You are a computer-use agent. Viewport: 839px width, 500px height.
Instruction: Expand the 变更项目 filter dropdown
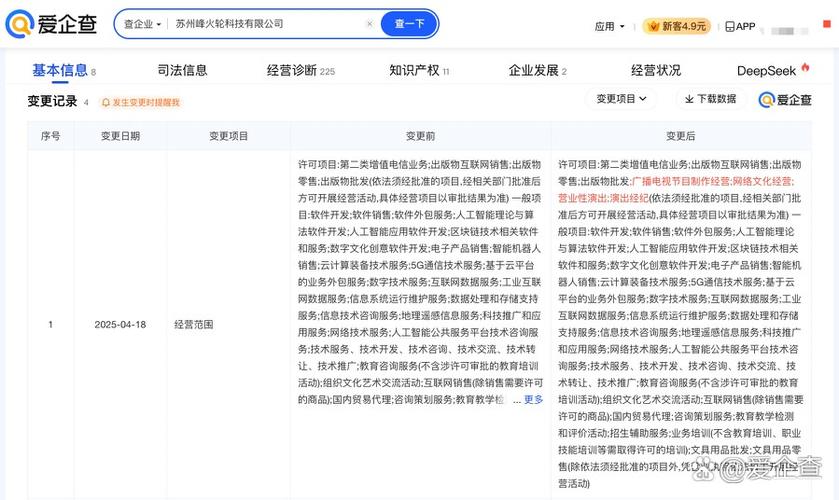(x=621, y=99)
